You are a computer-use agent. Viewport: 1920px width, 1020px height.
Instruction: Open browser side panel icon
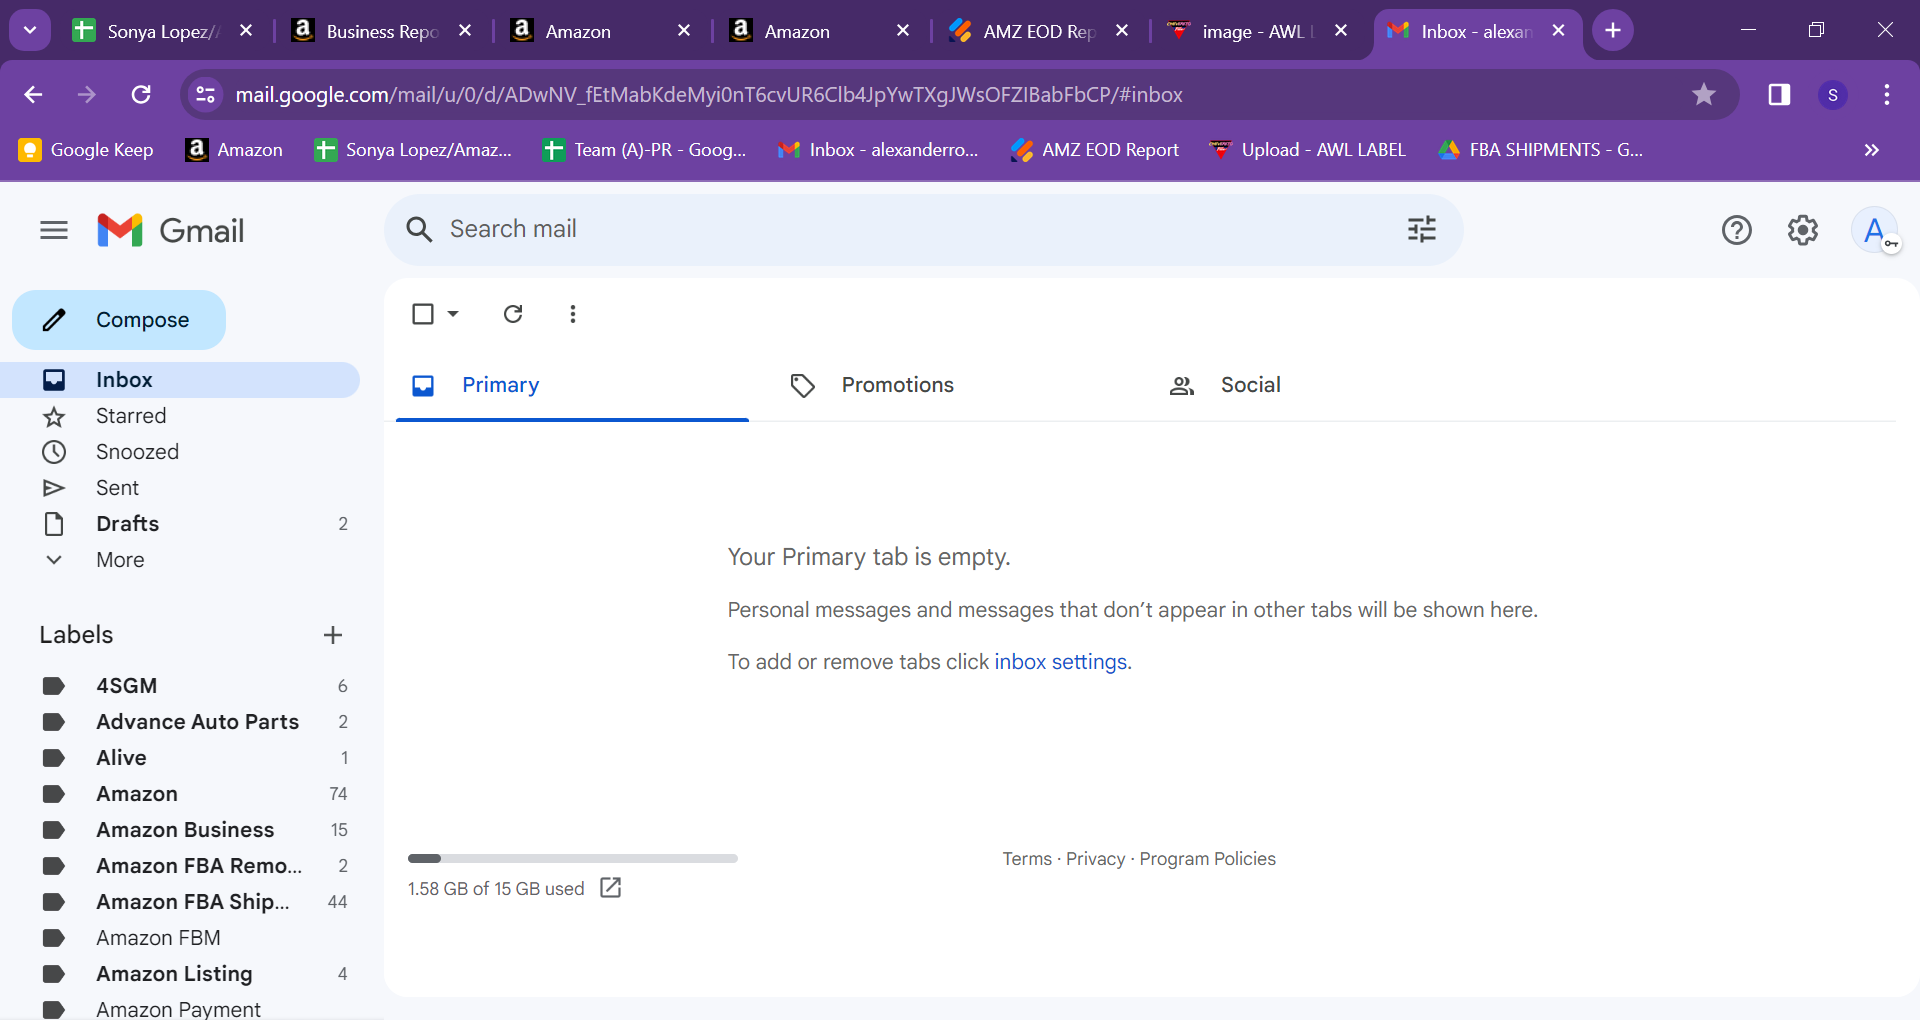[x=1779, y=94]
